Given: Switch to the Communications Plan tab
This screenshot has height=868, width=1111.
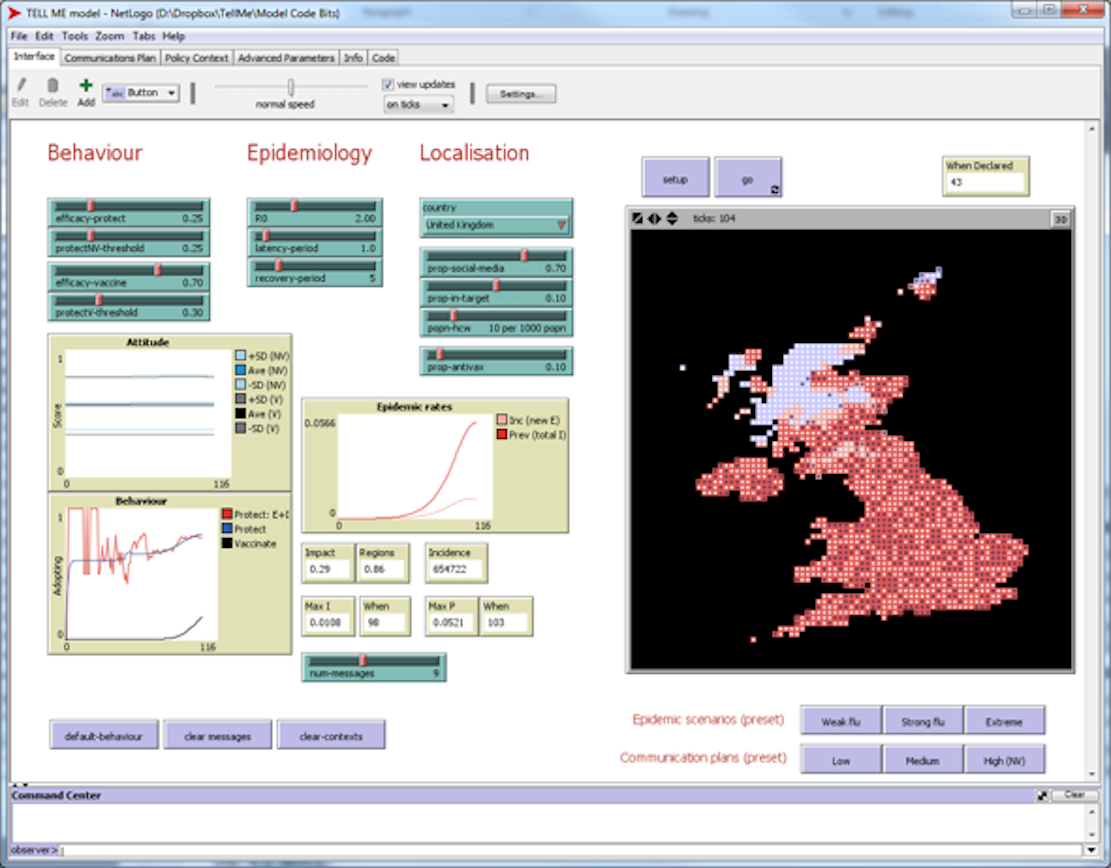Looking at the screenshot, I should pos(110,58).
